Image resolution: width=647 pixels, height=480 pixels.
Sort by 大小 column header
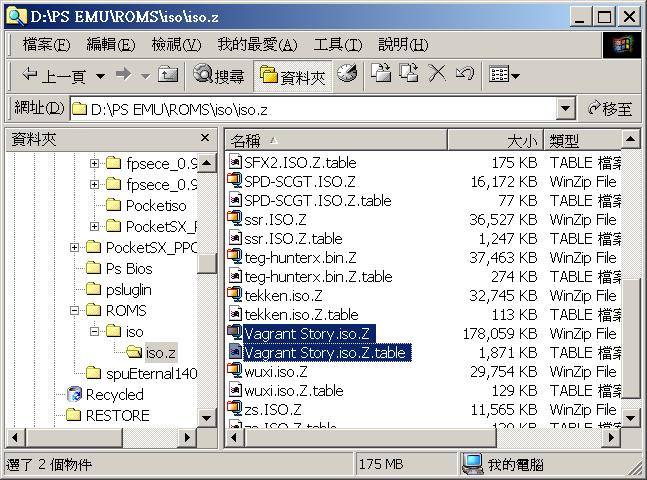pyautogui.click(x=496, y=140)
